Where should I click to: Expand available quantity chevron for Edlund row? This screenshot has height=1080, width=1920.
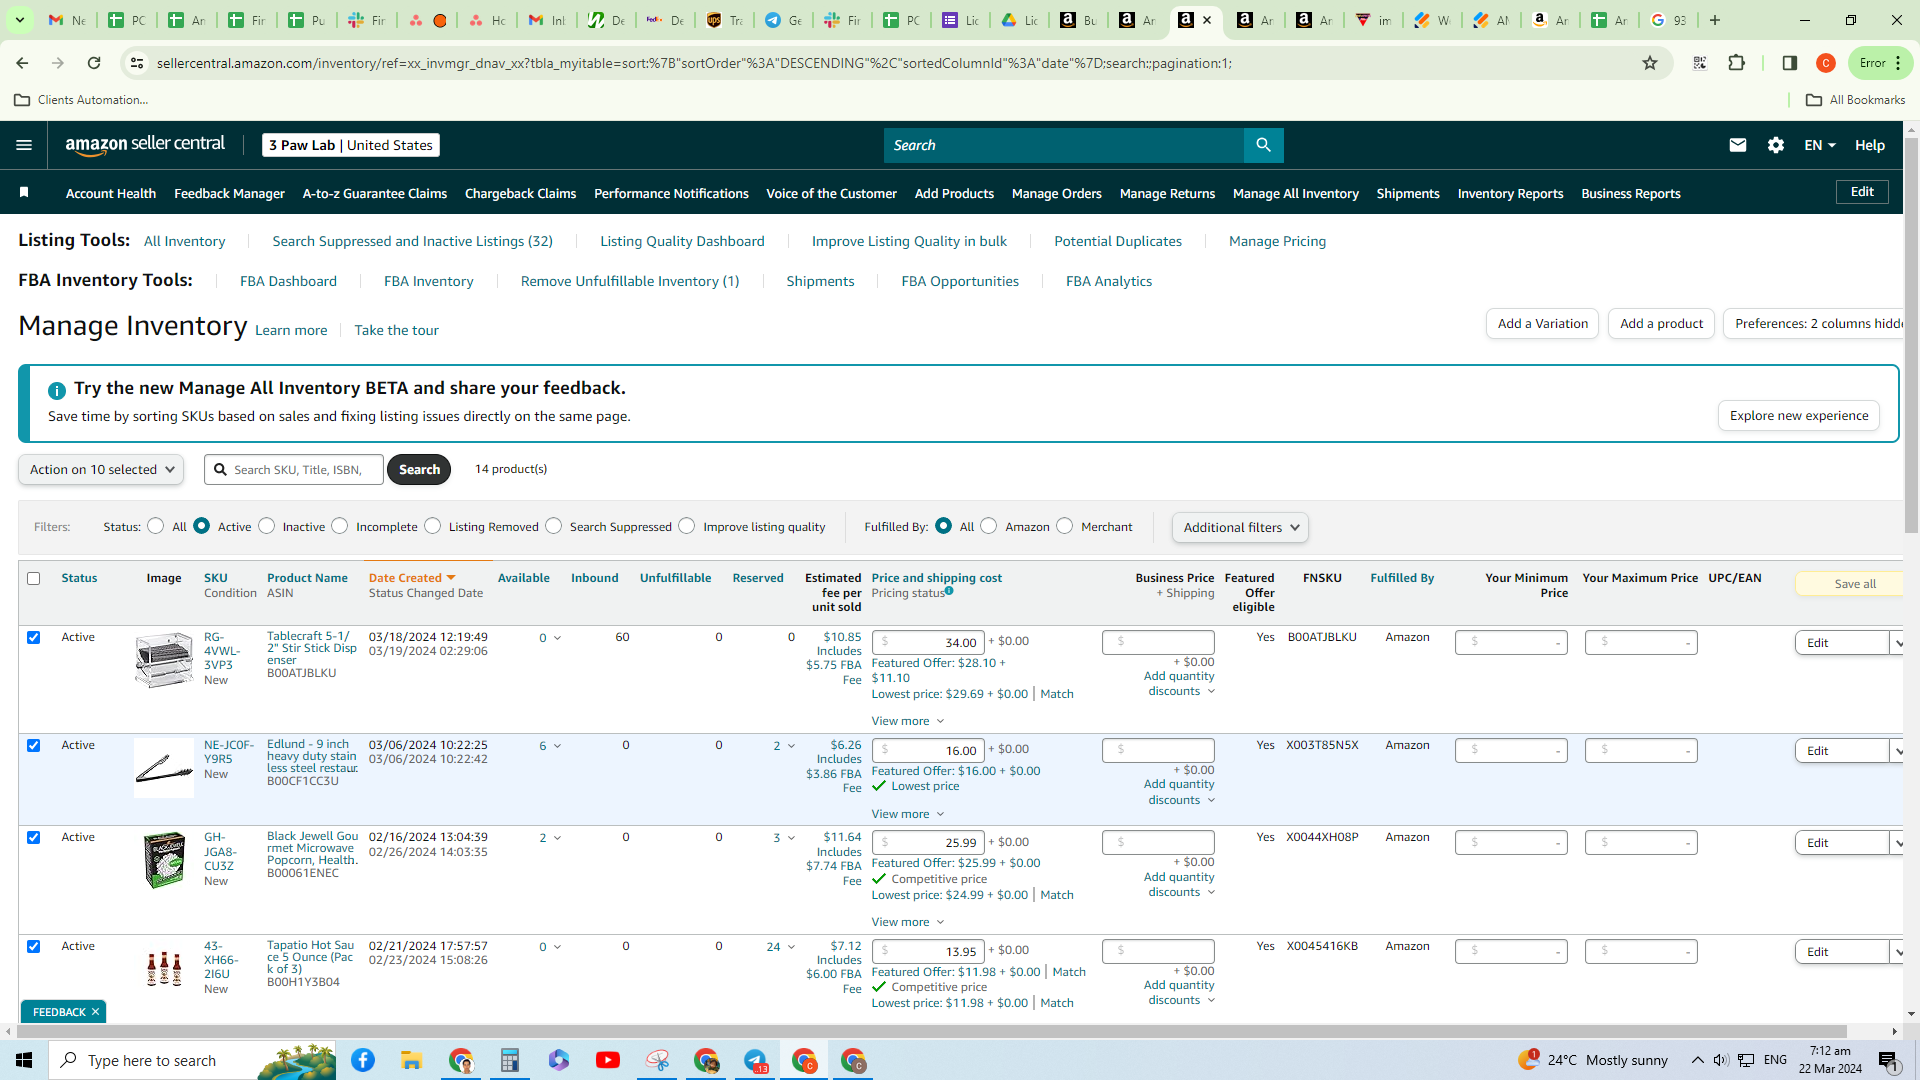point(557,746)
